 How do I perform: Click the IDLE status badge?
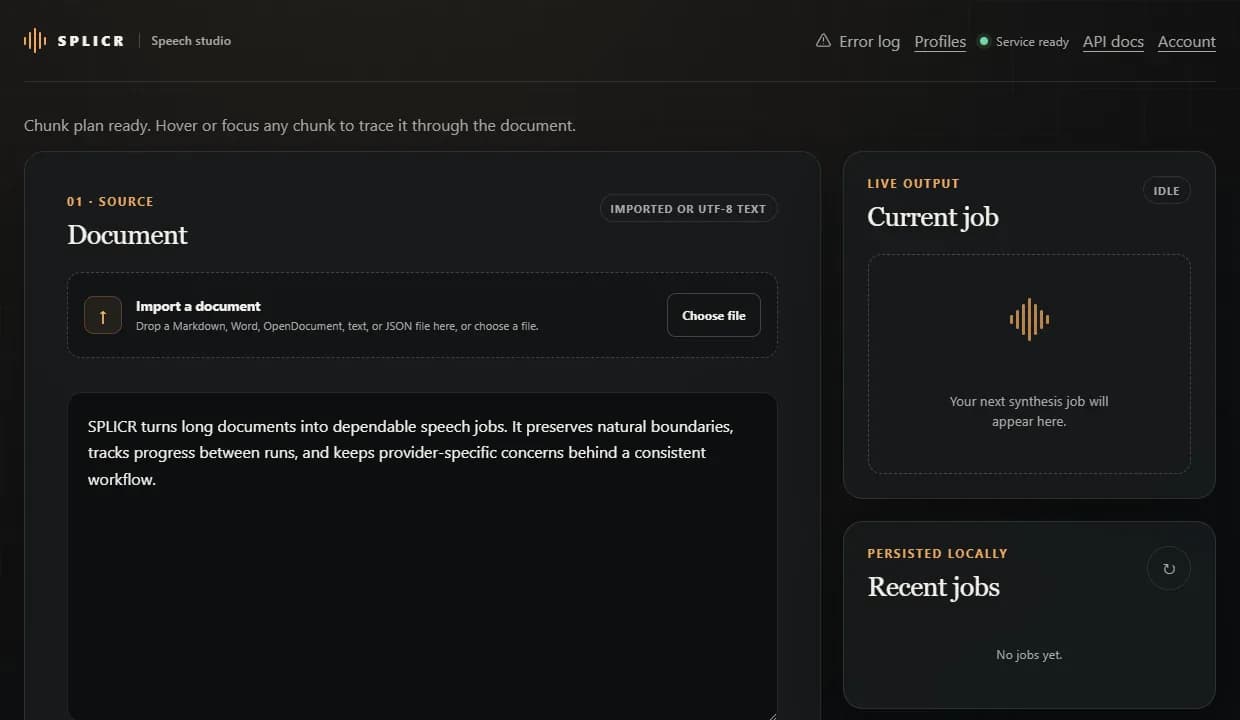point(1167,191)
